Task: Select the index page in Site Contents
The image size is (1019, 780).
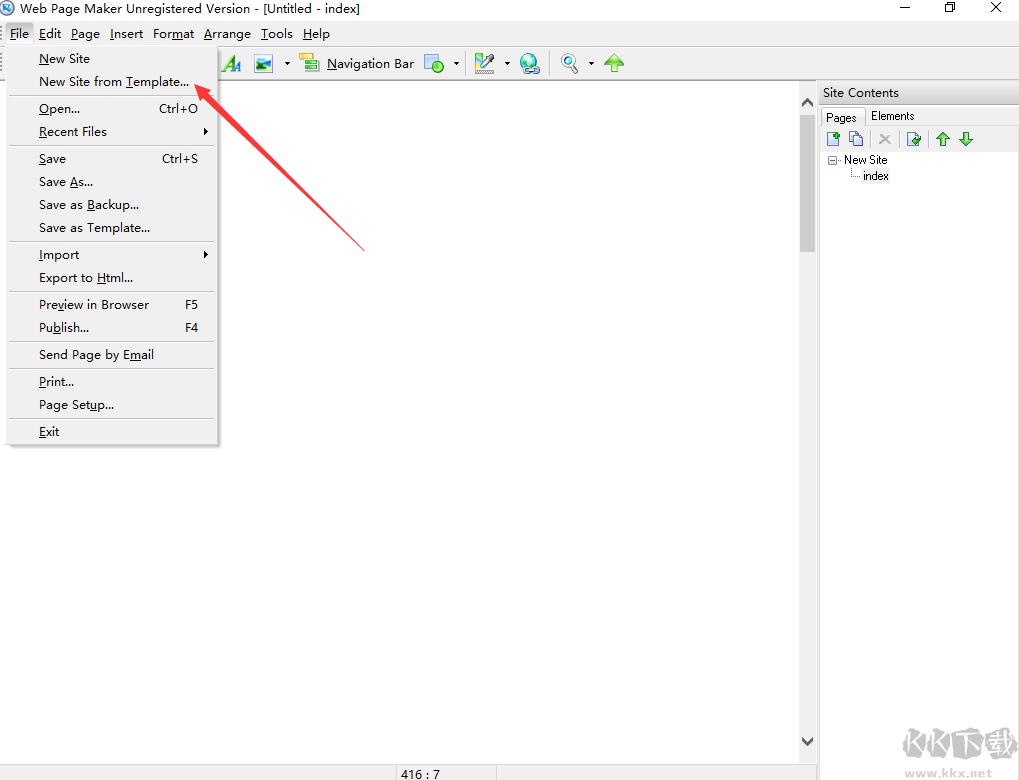Action: pyautogui.click(x=875, y=175)
